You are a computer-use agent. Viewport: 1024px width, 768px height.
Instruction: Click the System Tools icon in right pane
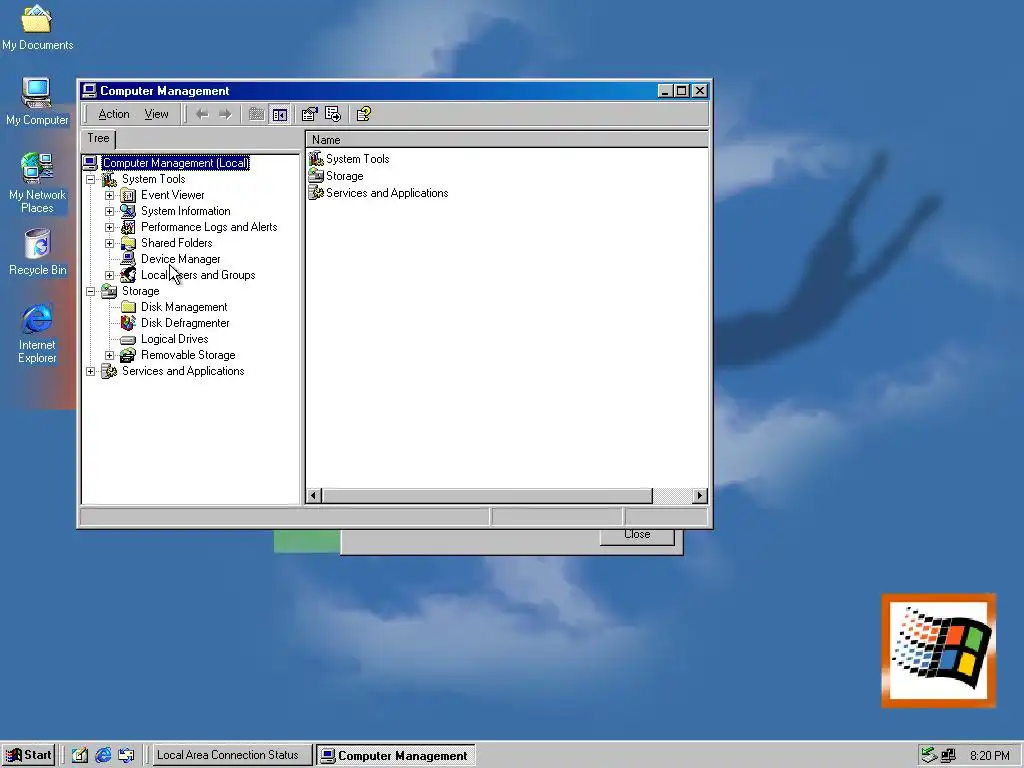(x=316, y=159)
